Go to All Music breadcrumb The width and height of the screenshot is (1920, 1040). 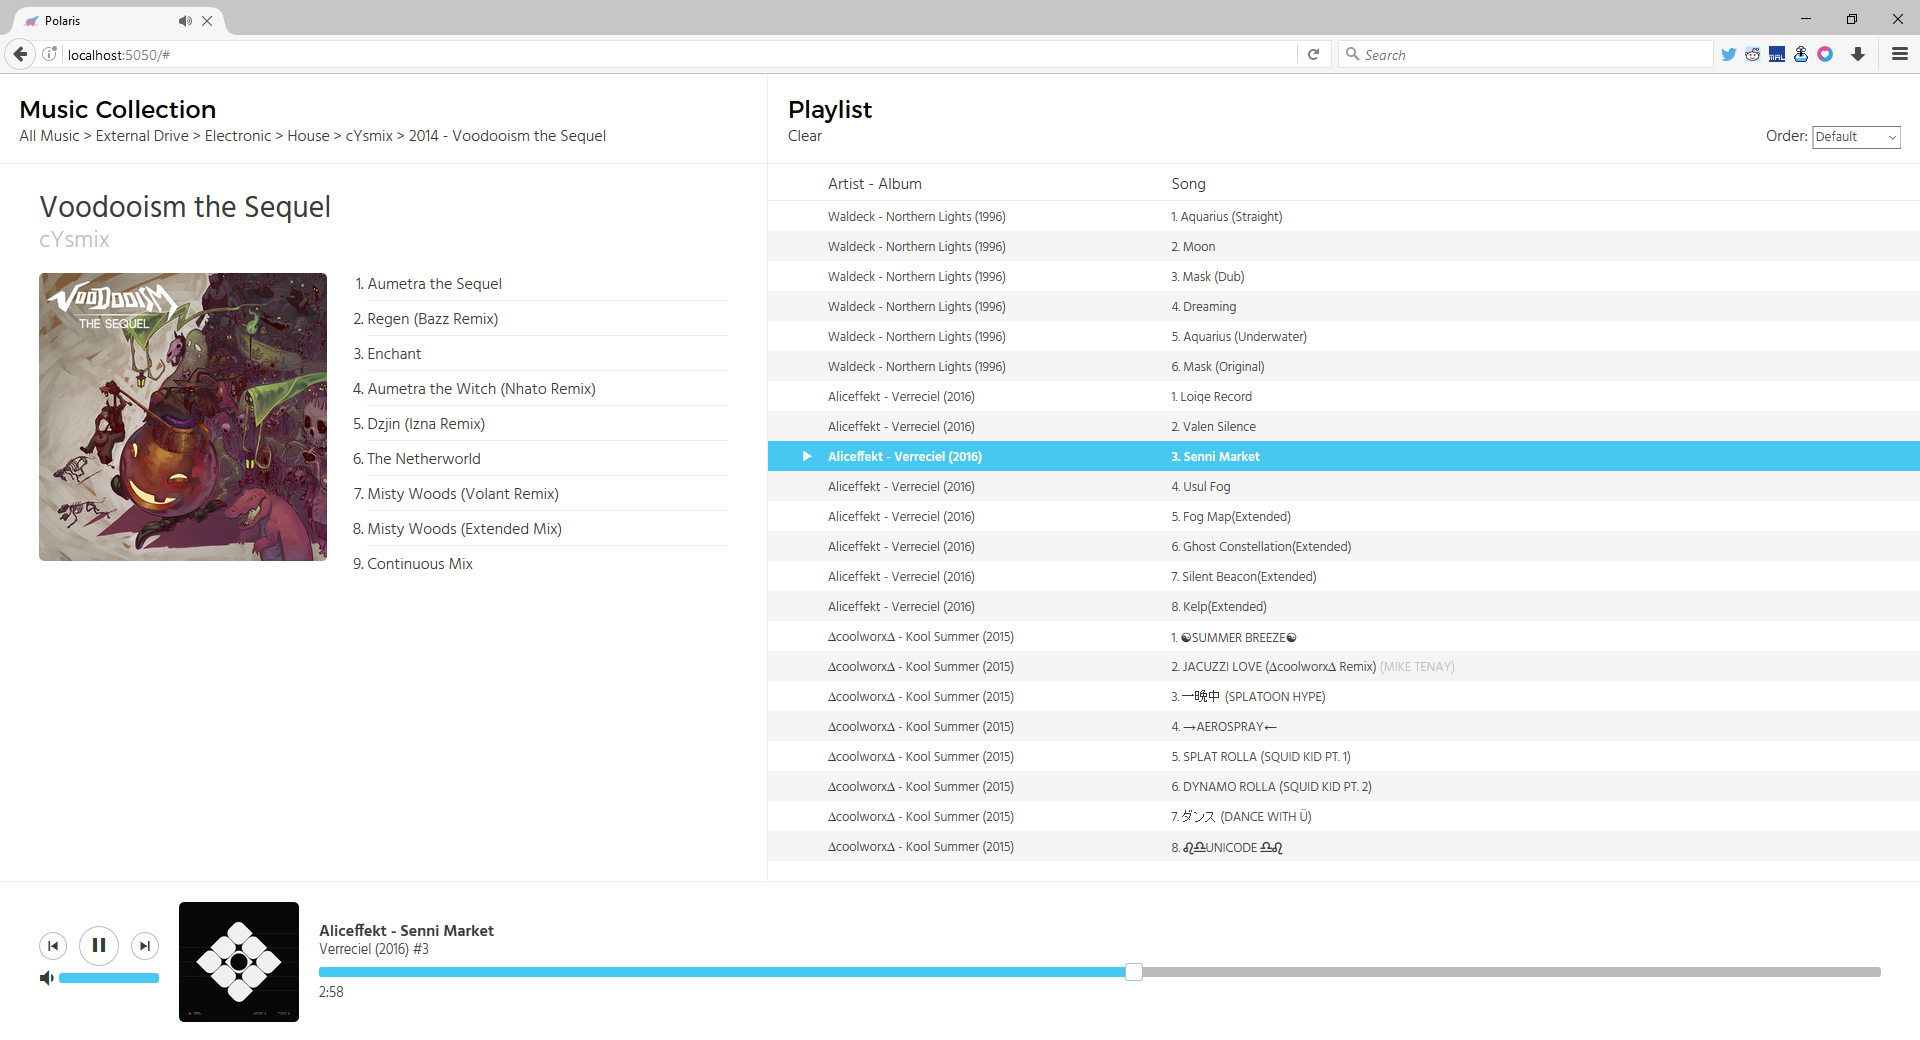[x=49, y=136]
